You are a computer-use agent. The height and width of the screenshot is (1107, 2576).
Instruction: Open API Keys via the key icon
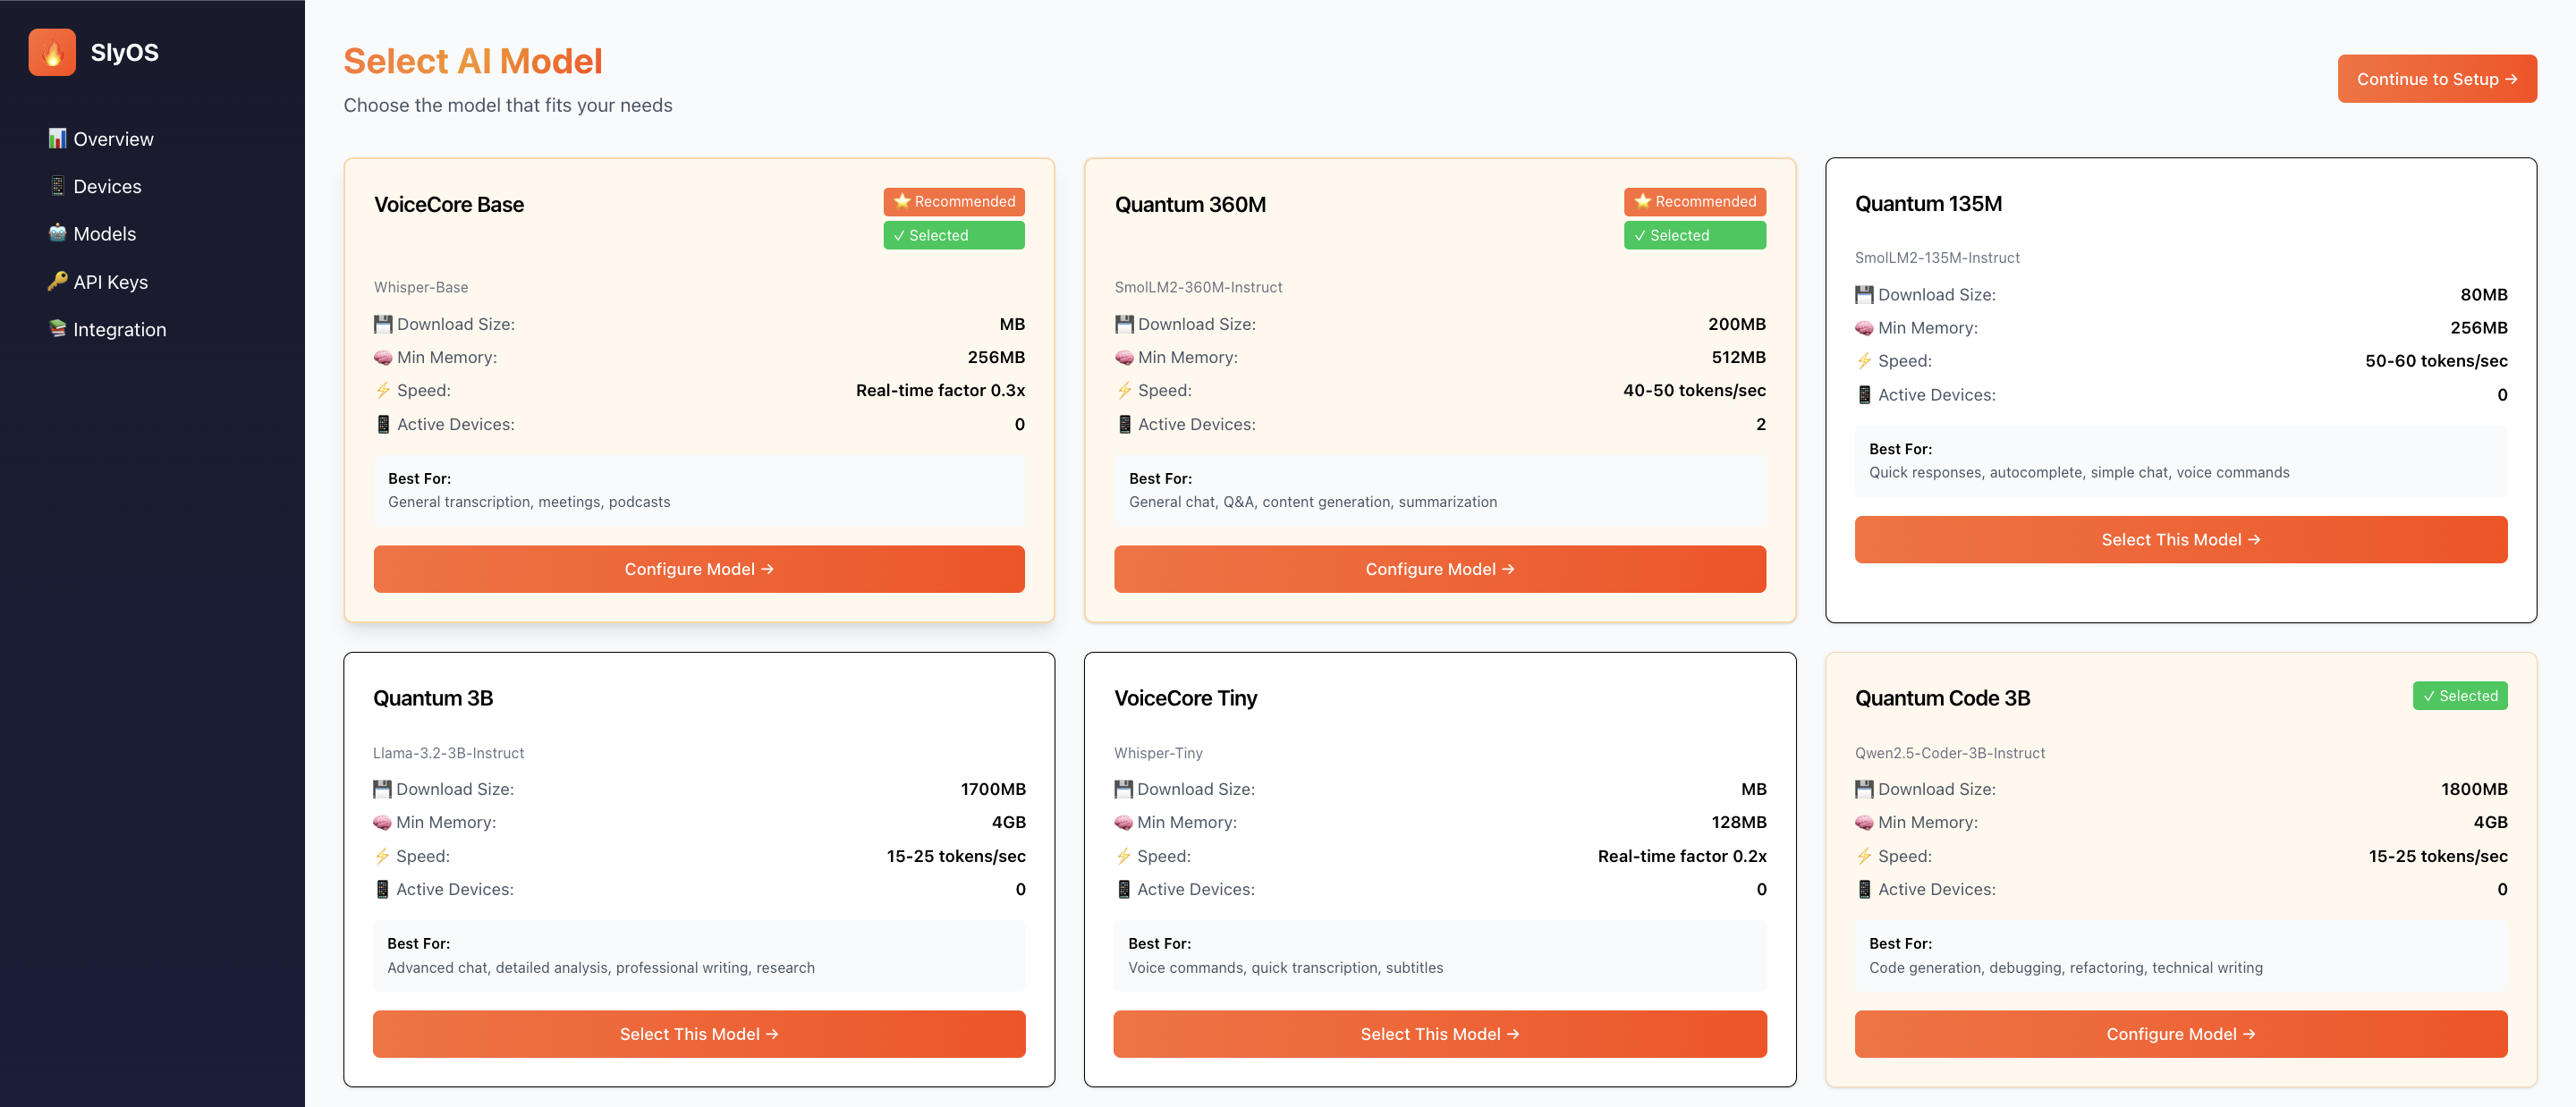click(58, 281)
